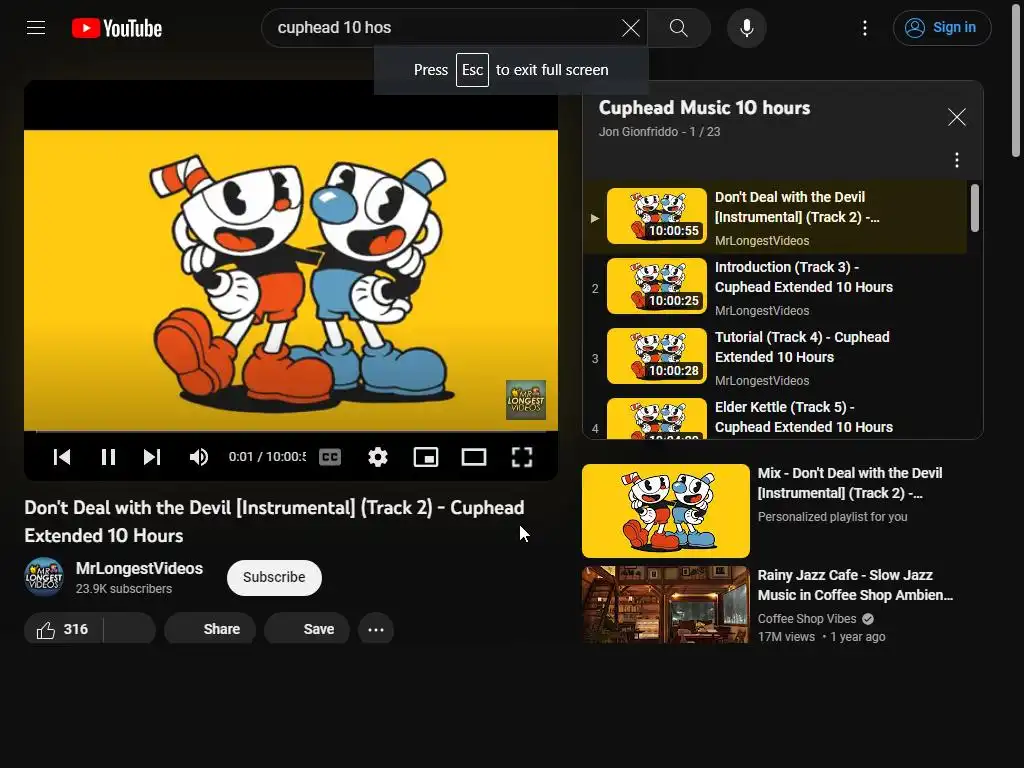Click the yellow Cuphead video frame

click(x=291, y=280)
